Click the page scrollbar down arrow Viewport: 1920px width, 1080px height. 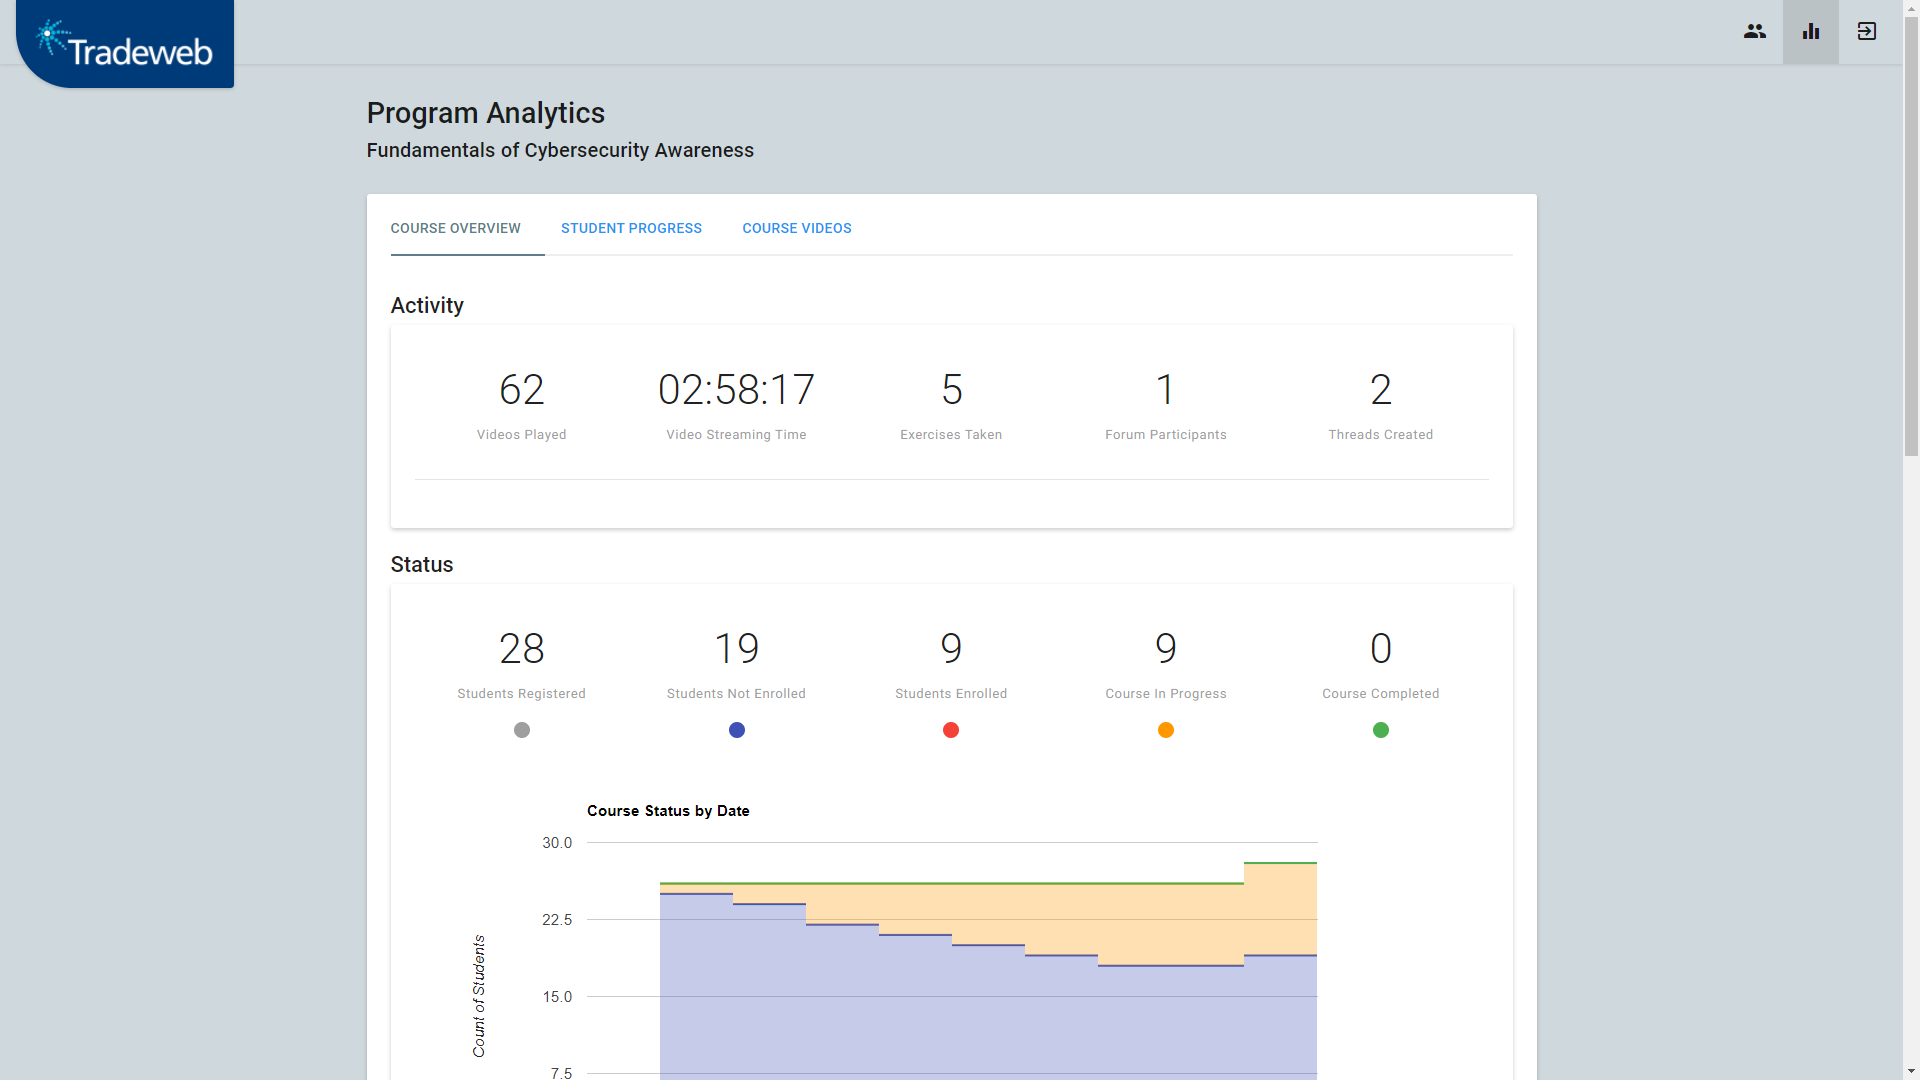[1911, 1071]
